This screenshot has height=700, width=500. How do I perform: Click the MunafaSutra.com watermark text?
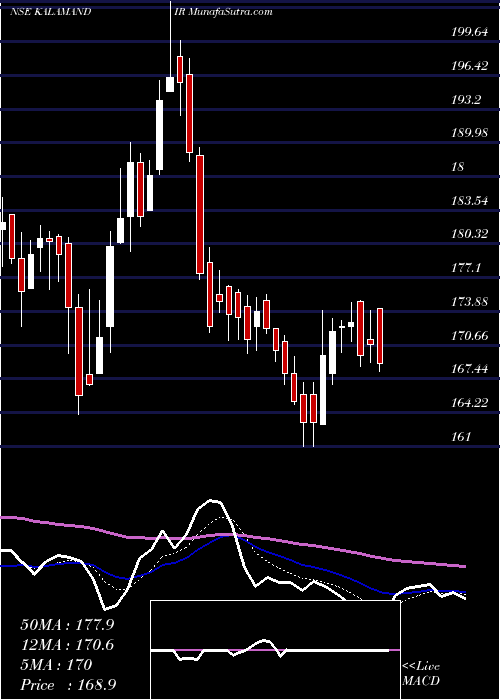(231, 12)
